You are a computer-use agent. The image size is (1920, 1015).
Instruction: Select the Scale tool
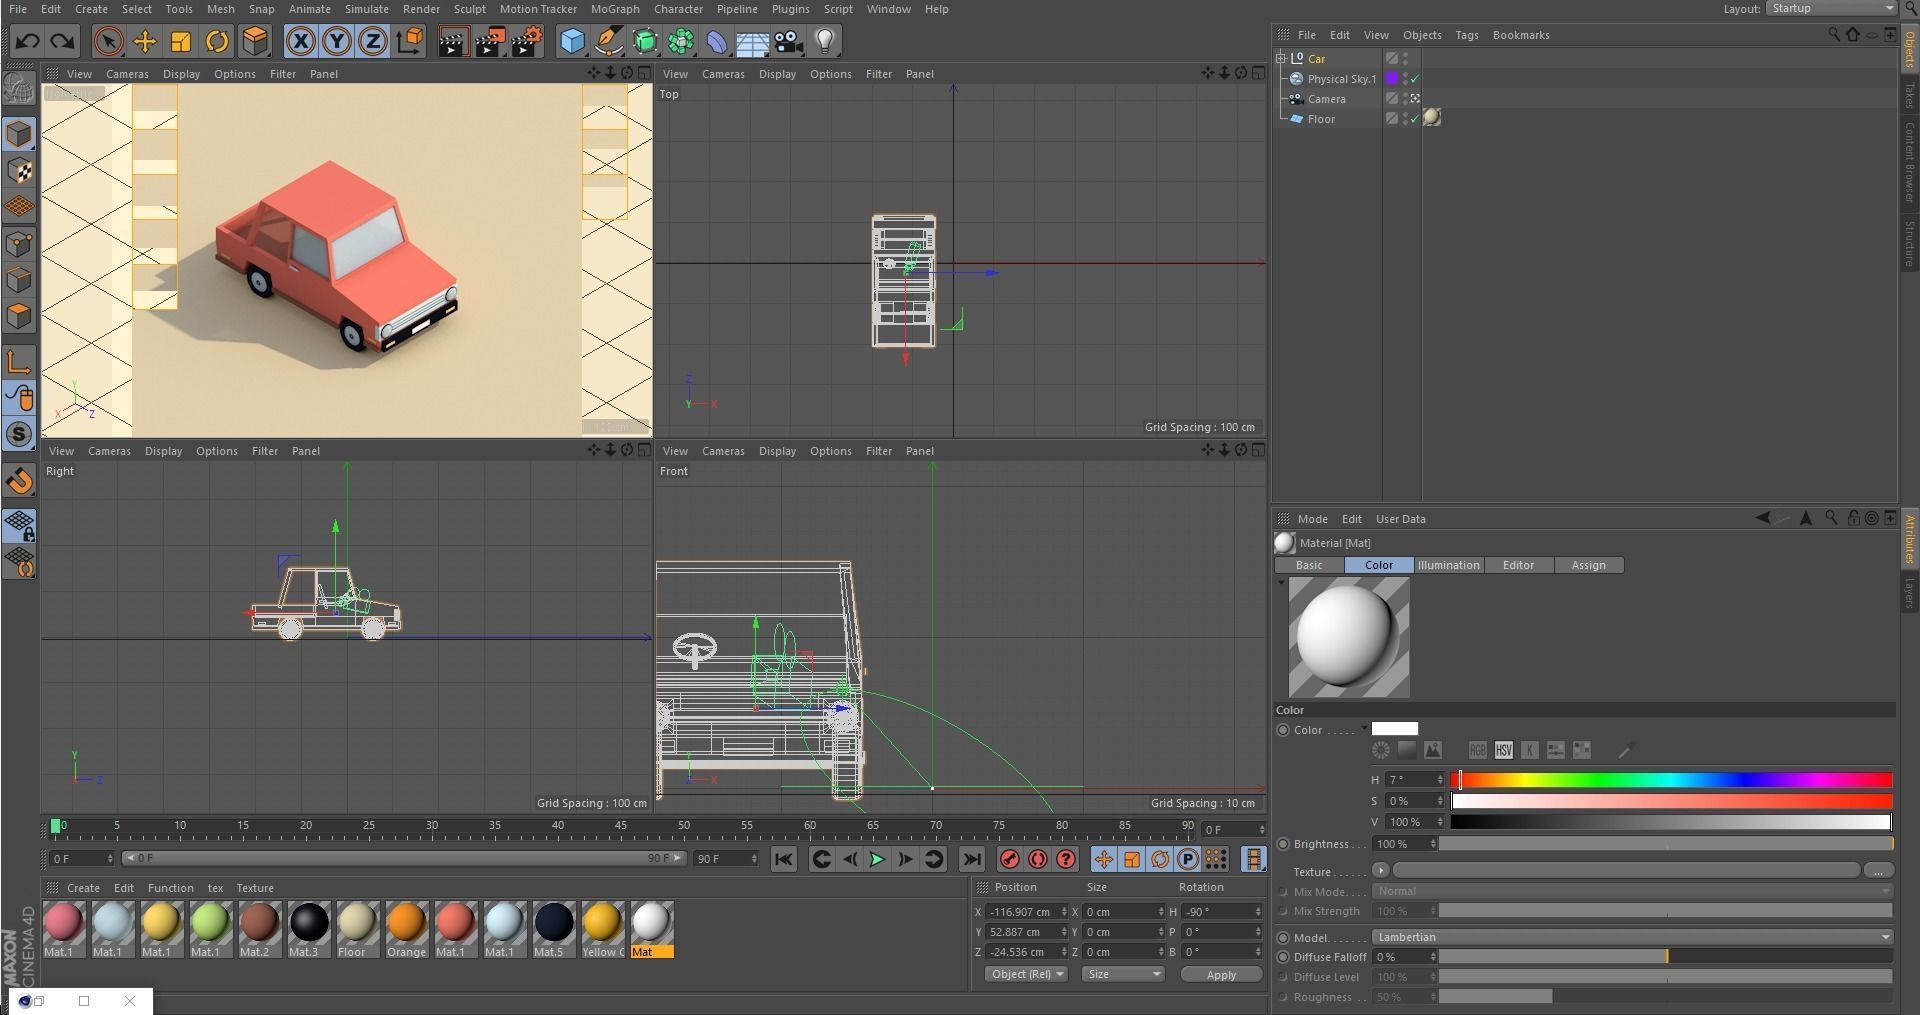point(181,41)
